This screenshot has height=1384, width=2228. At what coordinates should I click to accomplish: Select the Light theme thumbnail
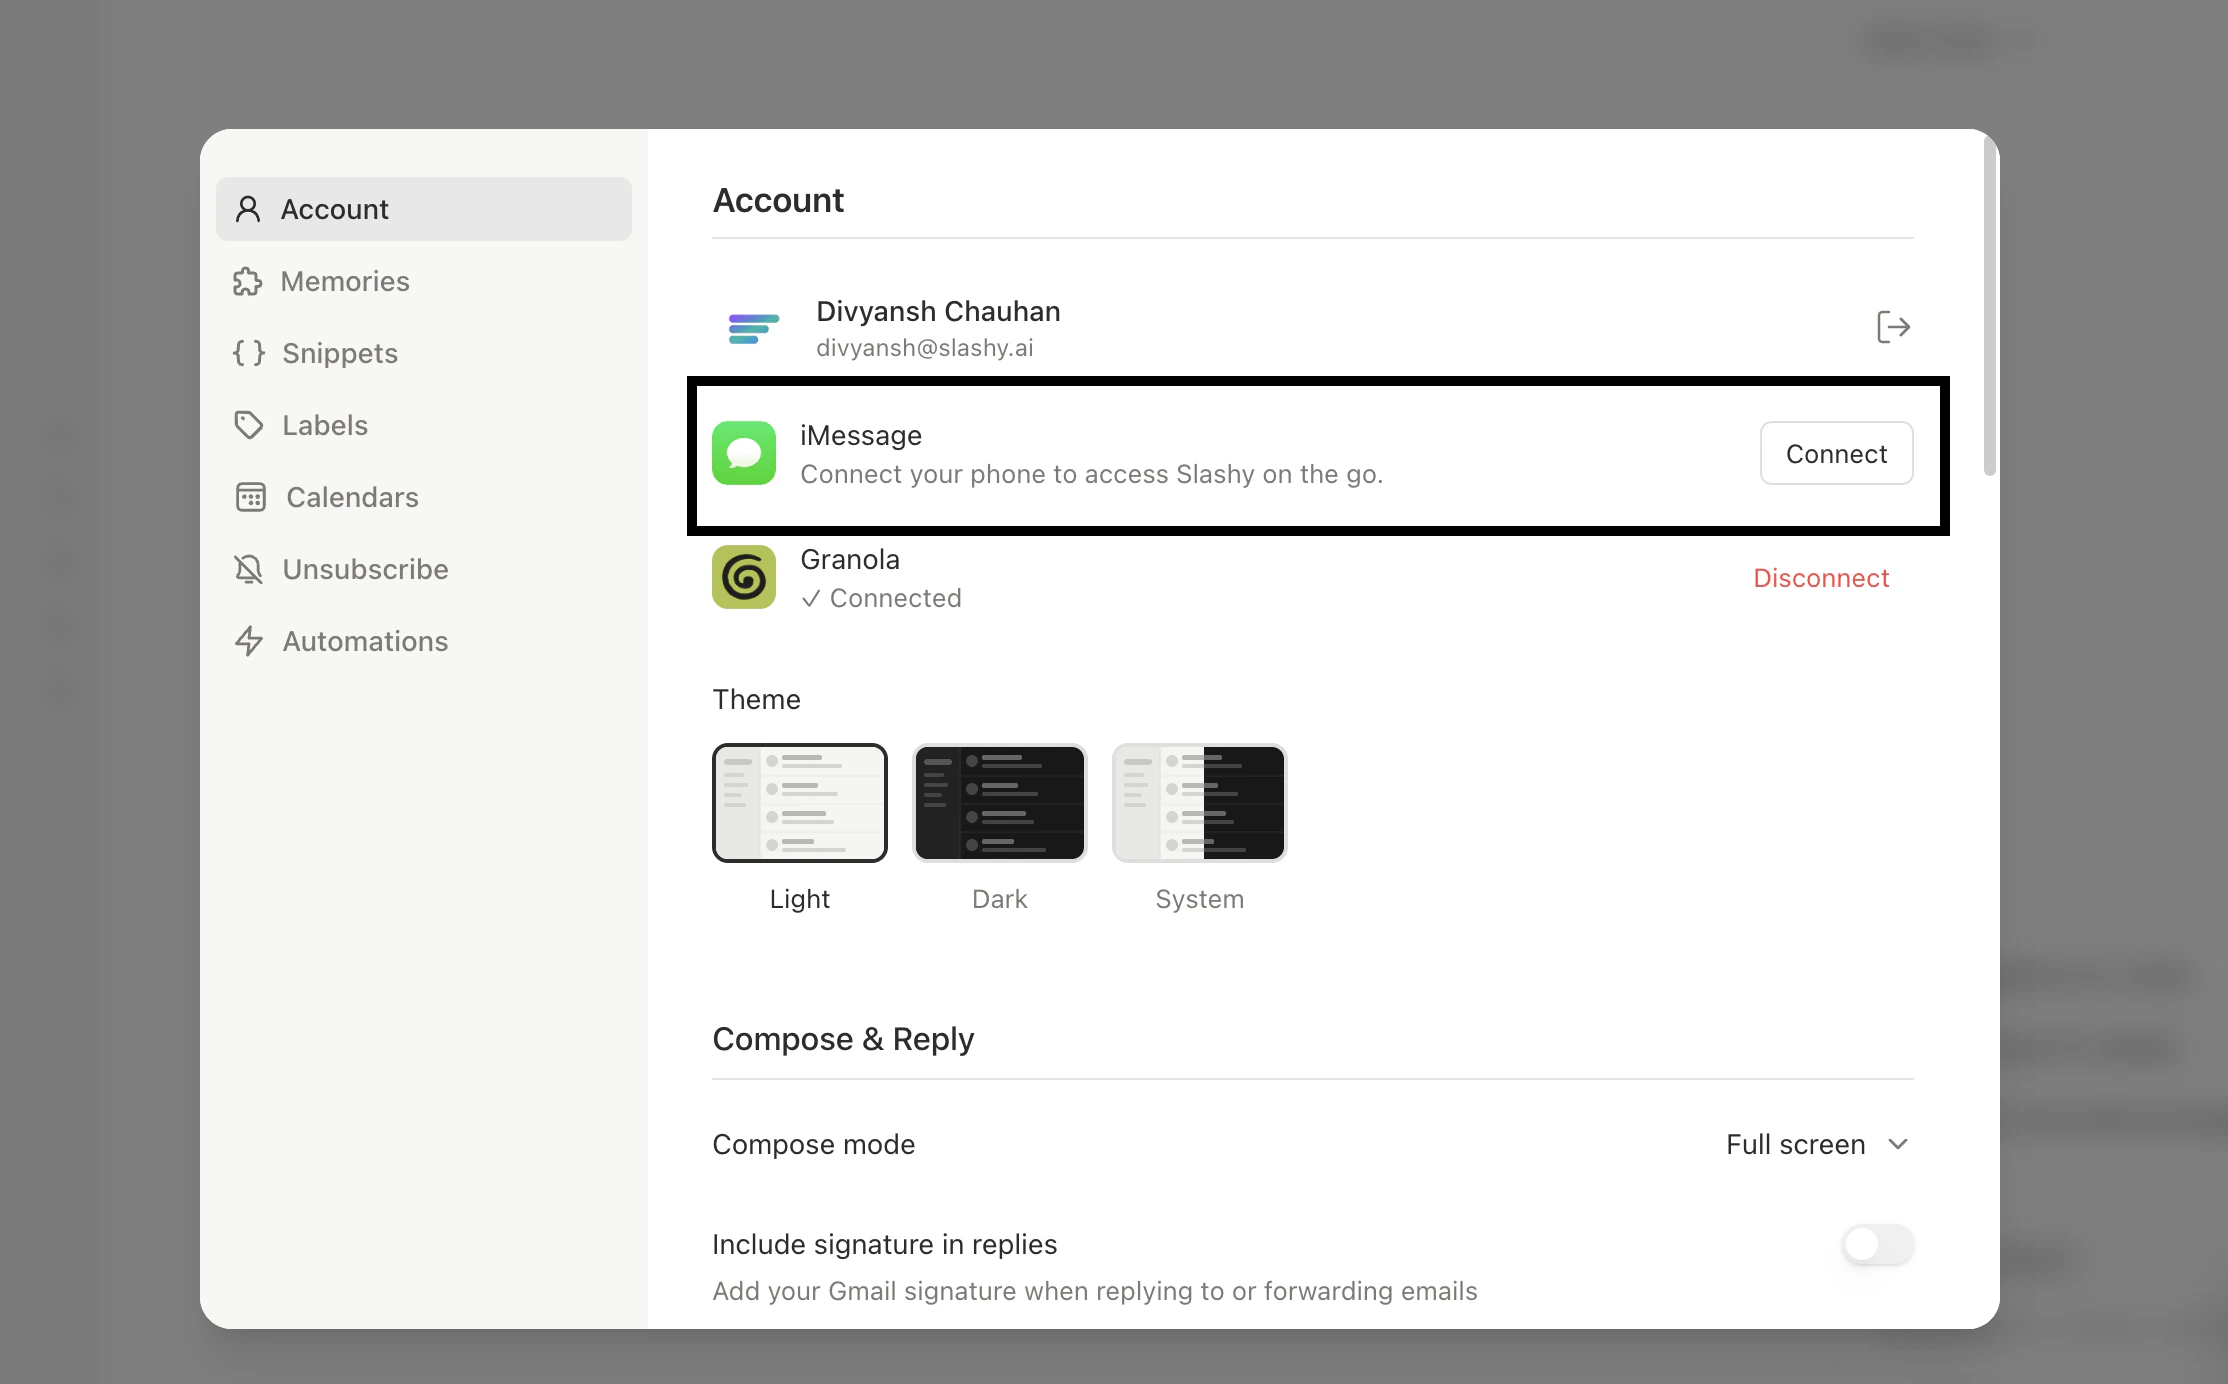(800, 803)
